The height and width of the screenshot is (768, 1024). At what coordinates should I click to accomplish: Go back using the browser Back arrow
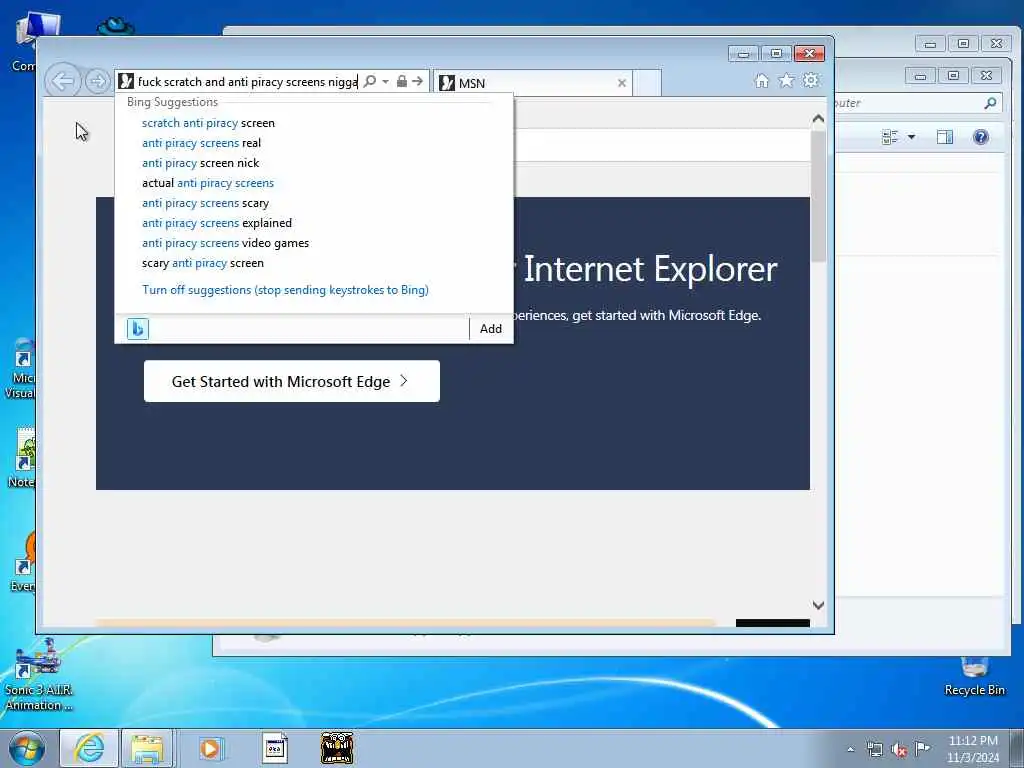[62, 82]
